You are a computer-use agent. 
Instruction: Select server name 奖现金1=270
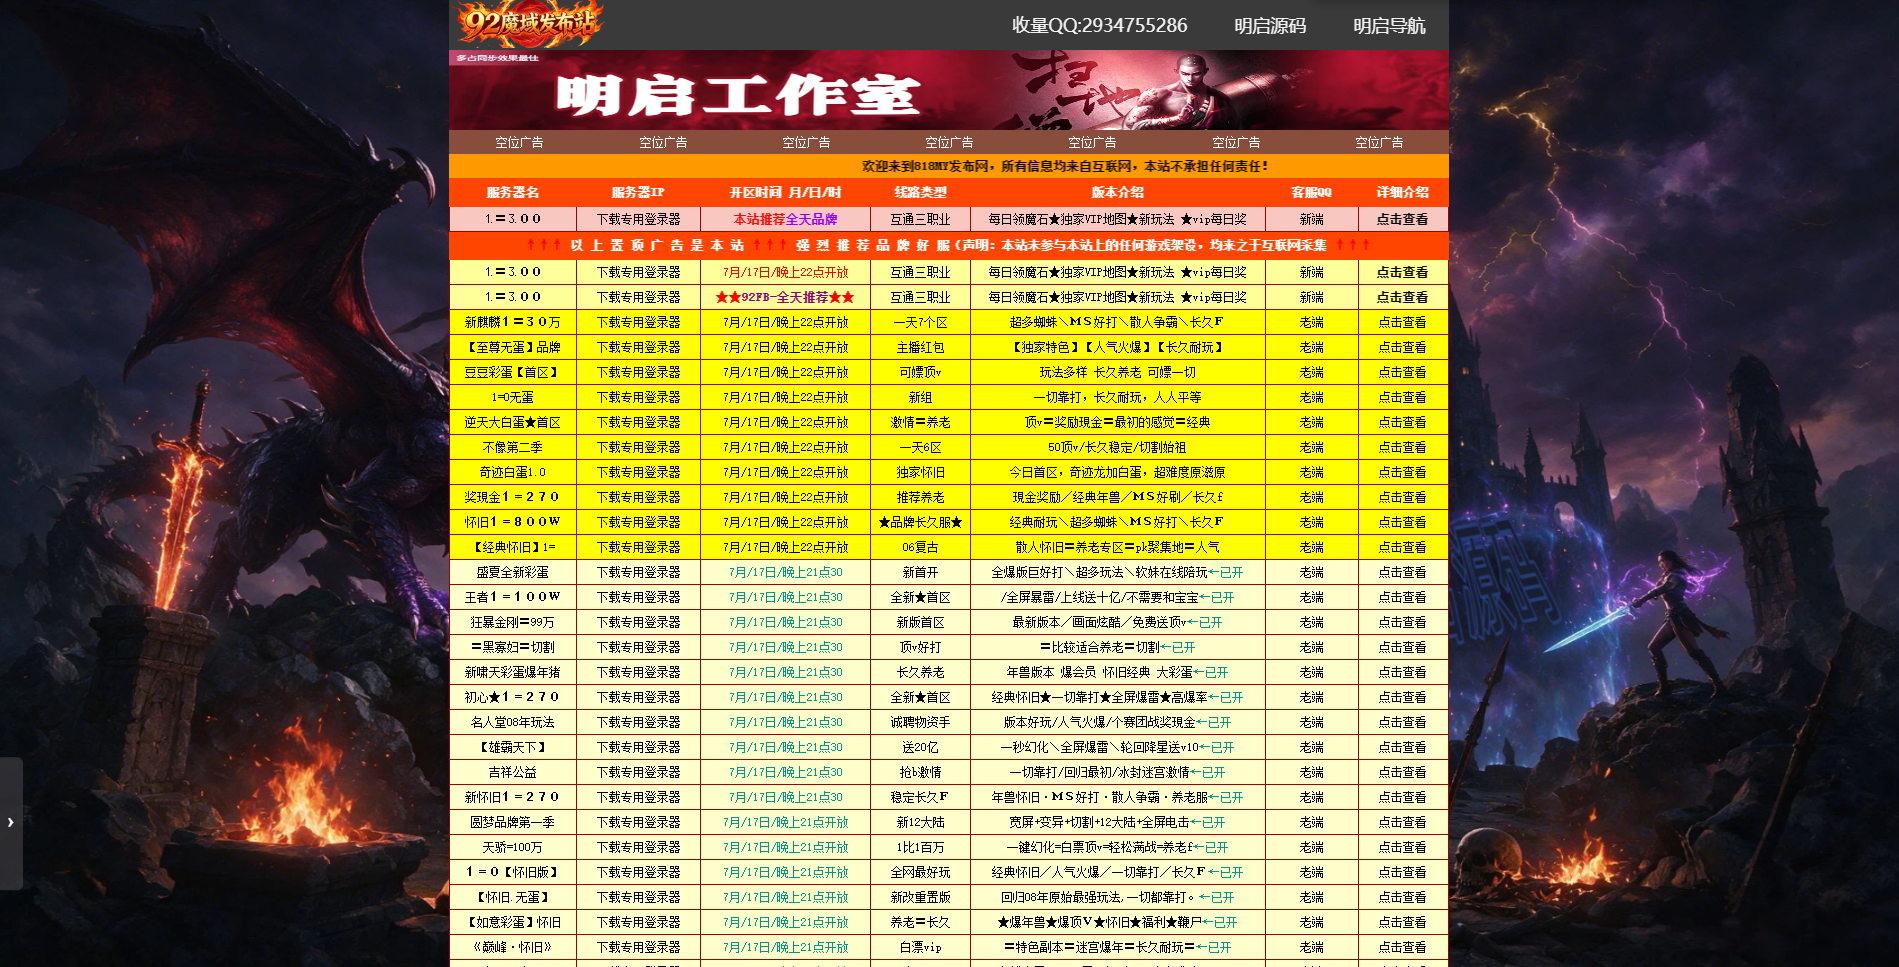(x=513, y=497)
